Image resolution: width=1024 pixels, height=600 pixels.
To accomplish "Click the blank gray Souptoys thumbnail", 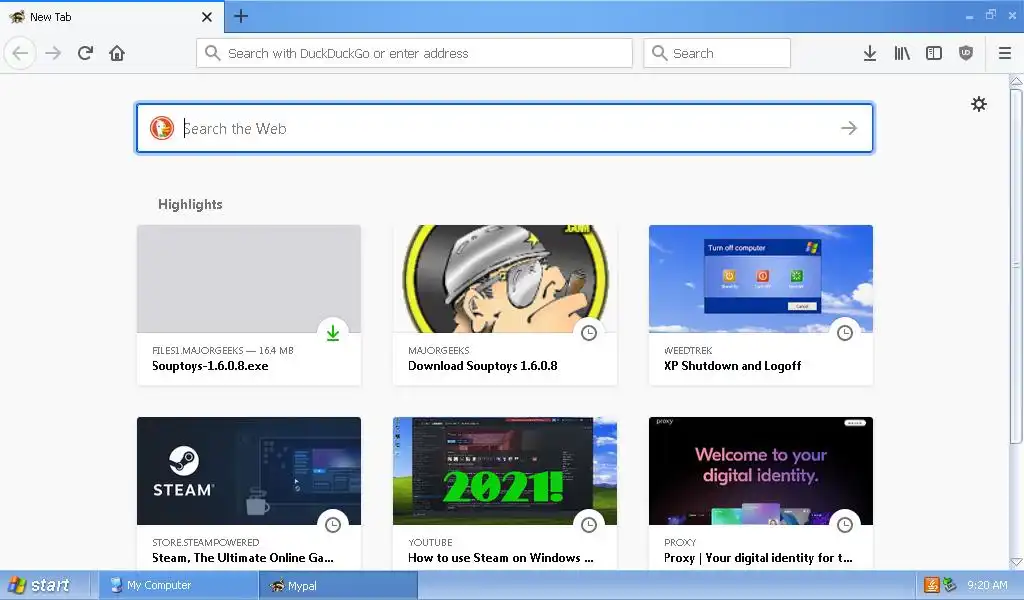I will pos(249,279).
